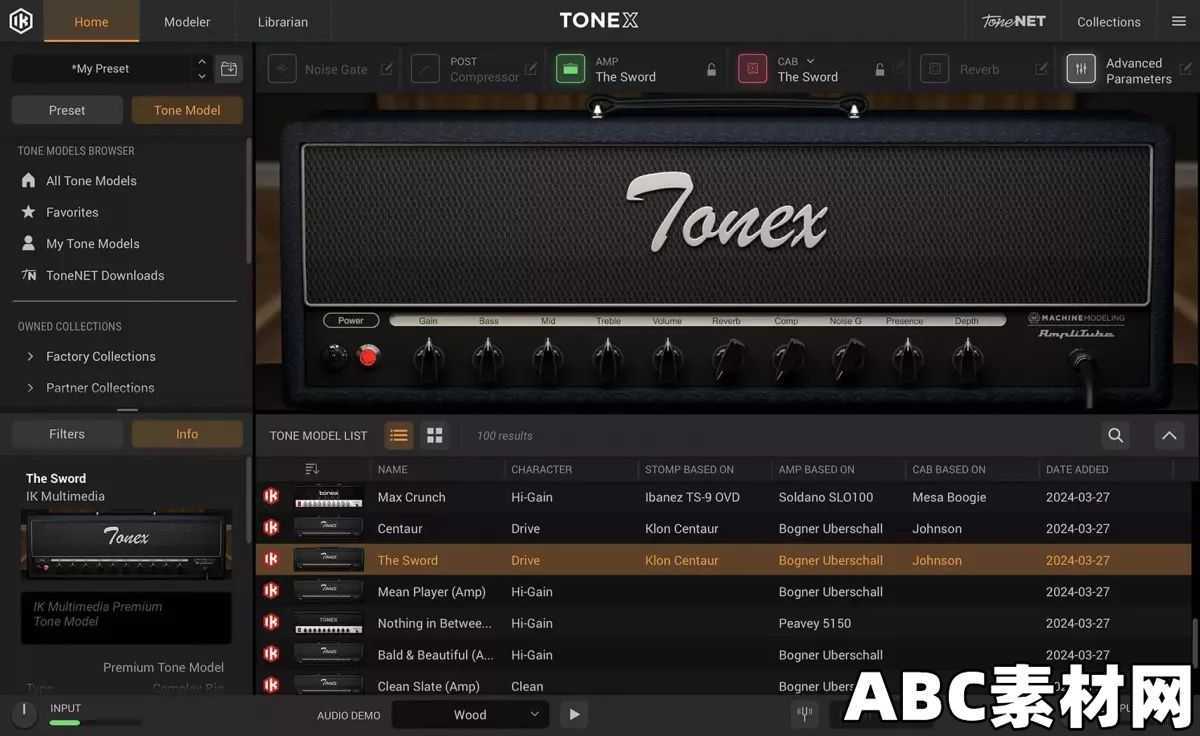Switch tone model list to grid view
The width and height of the screenshot is (1200, 736).
coord(433,433)
